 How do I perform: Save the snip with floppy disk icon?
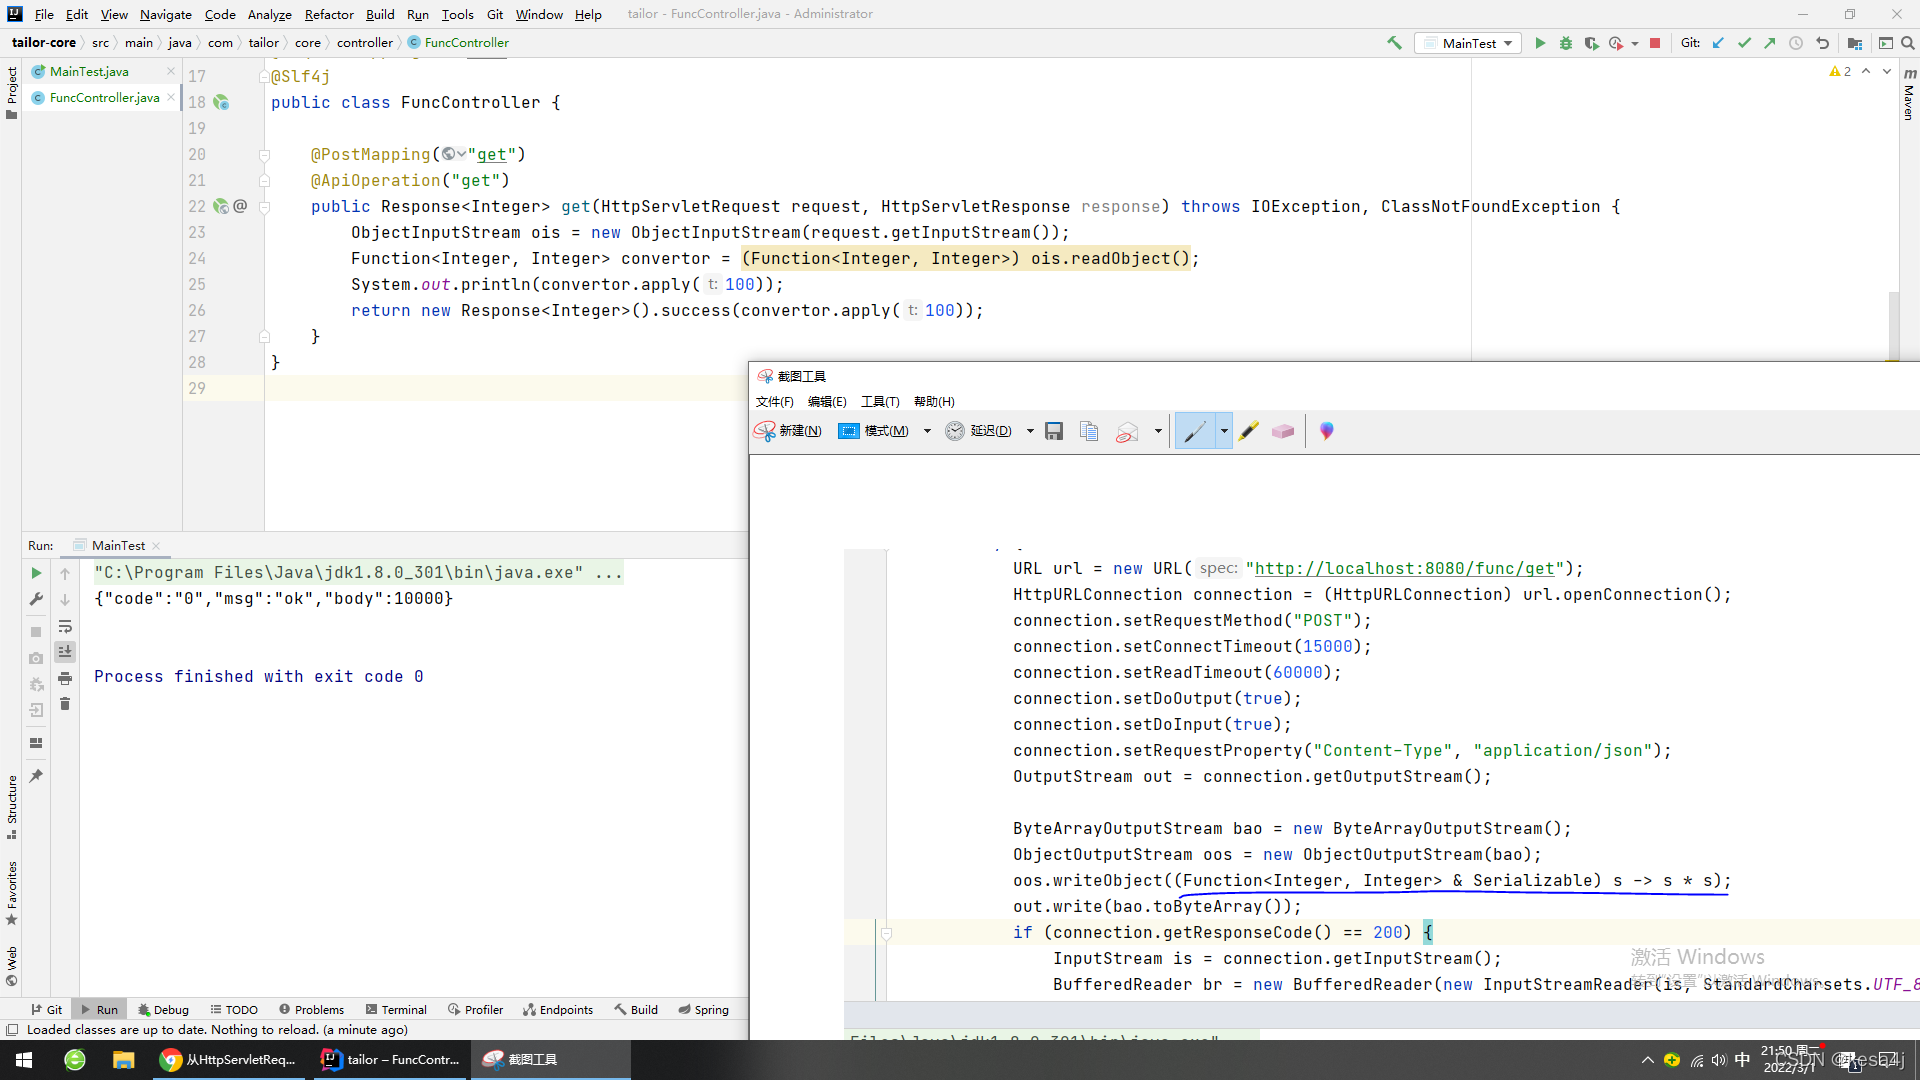(x=1054, y=431)
